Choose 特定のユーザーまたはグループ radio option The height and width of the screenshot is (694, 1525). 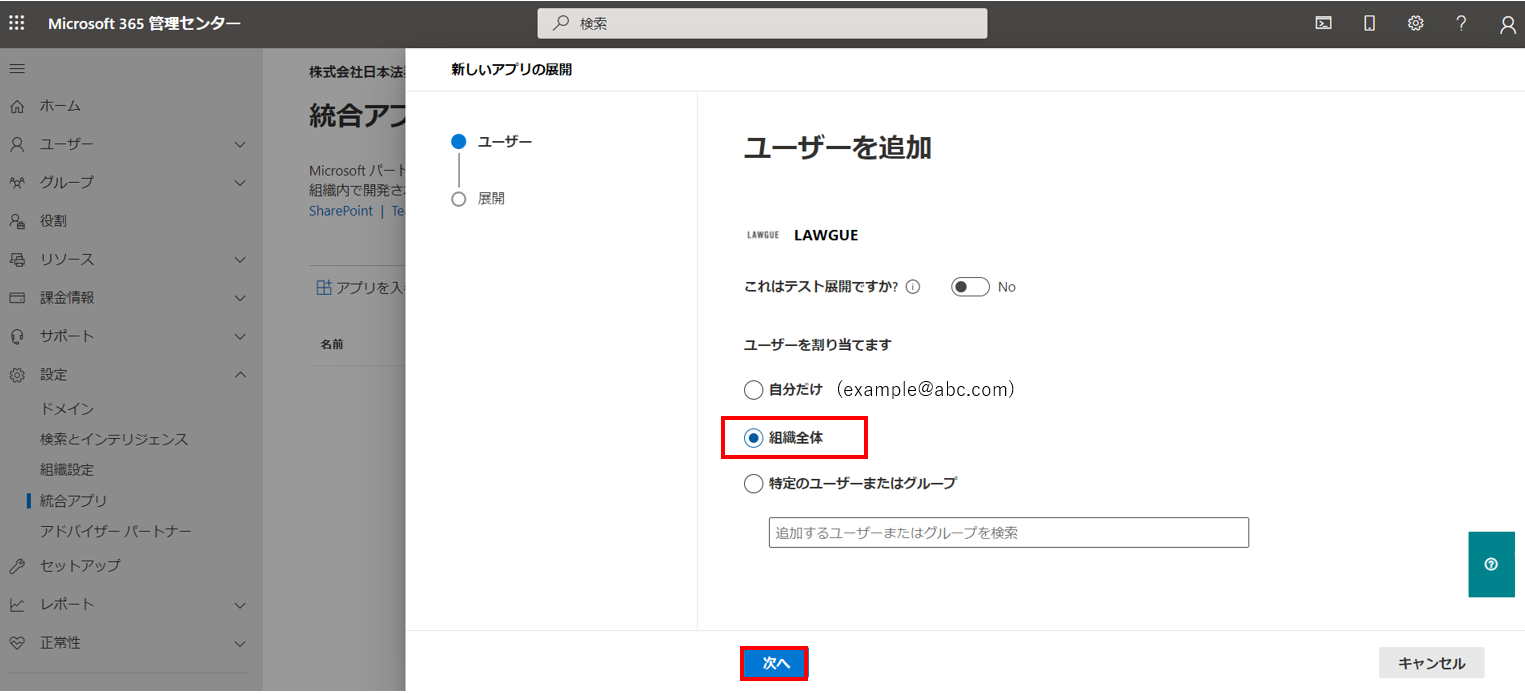point(753,484)
